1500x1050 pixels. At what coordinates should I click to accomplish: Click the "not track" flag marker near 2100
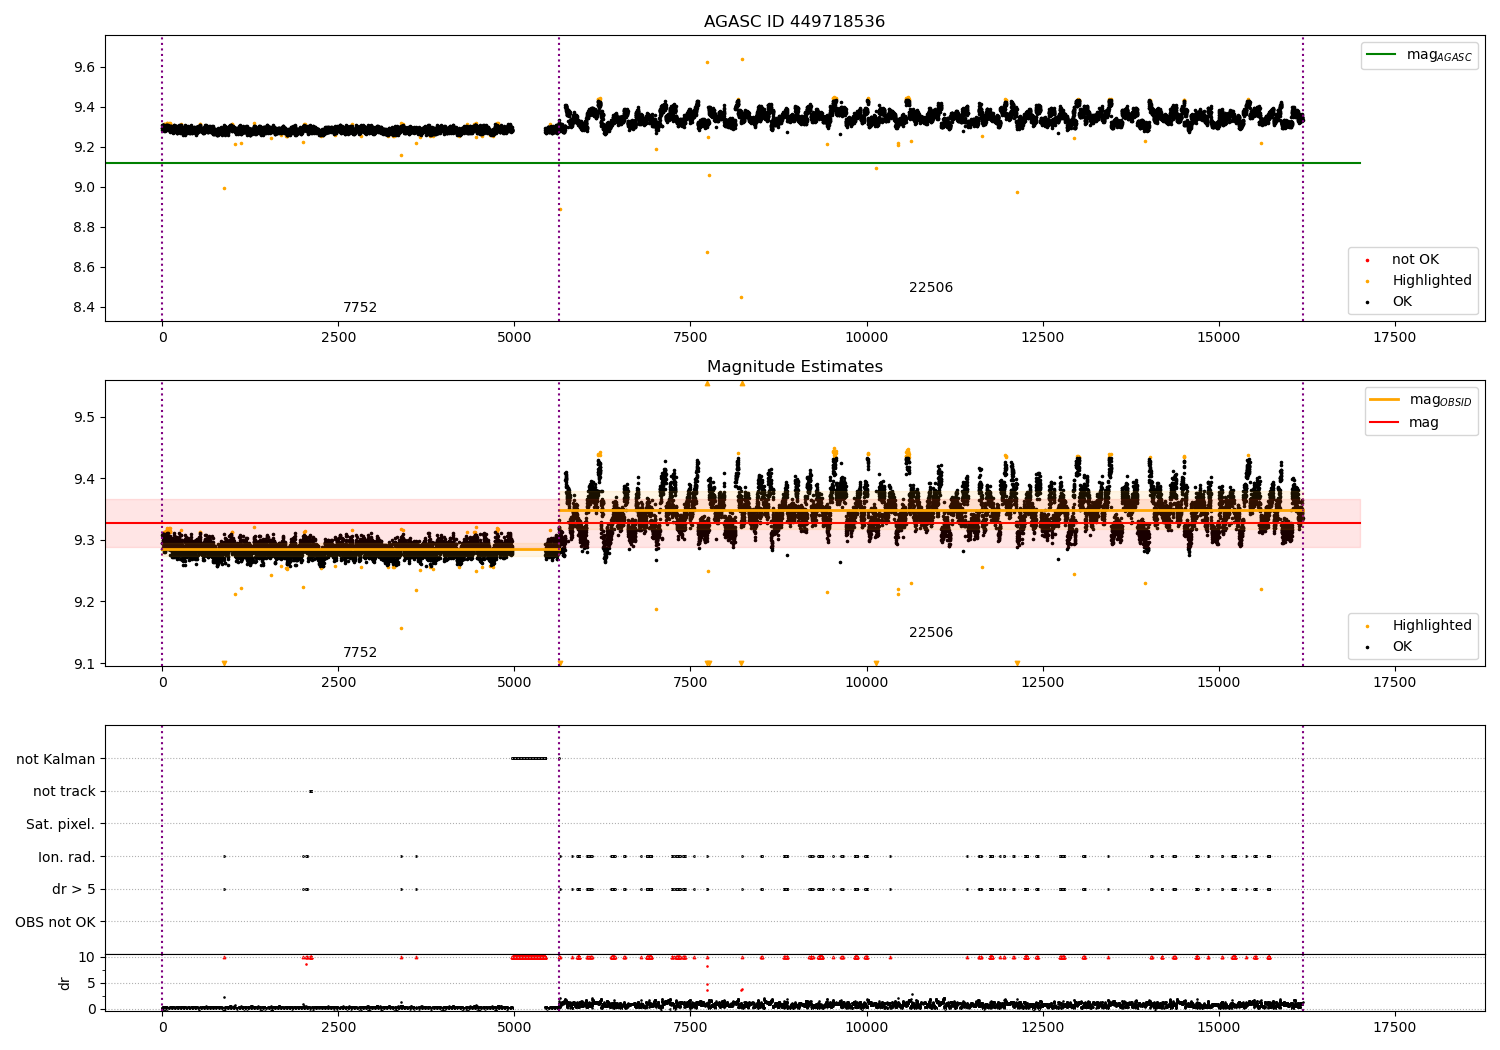click(x=311, y=792)
